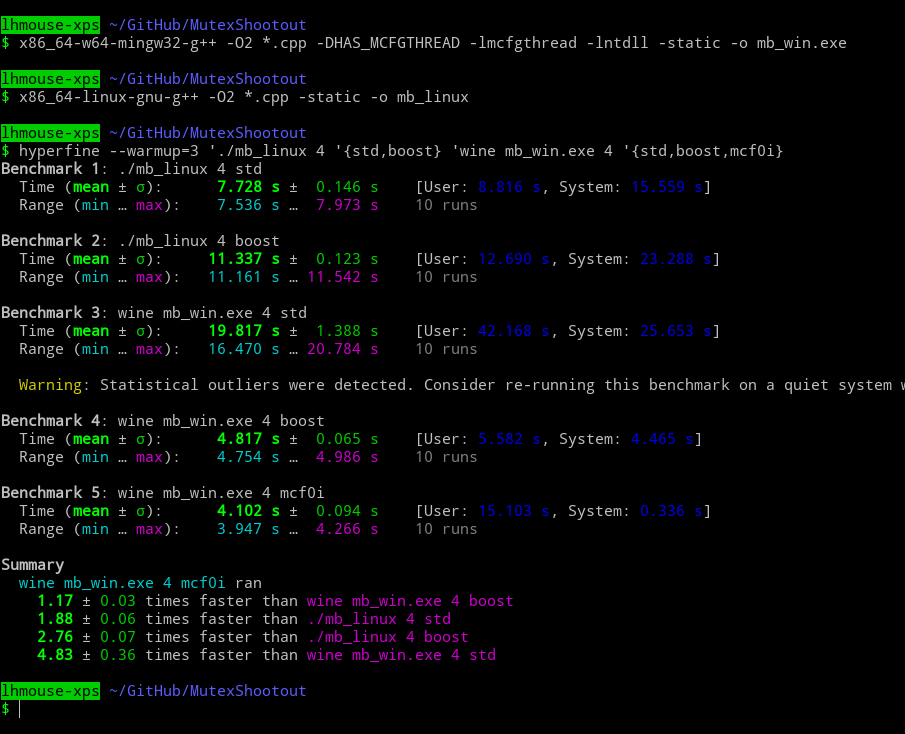Screen dimensions: 905x734
Task: Click the maximum value 11.542 s
Action: coord(343,277)
